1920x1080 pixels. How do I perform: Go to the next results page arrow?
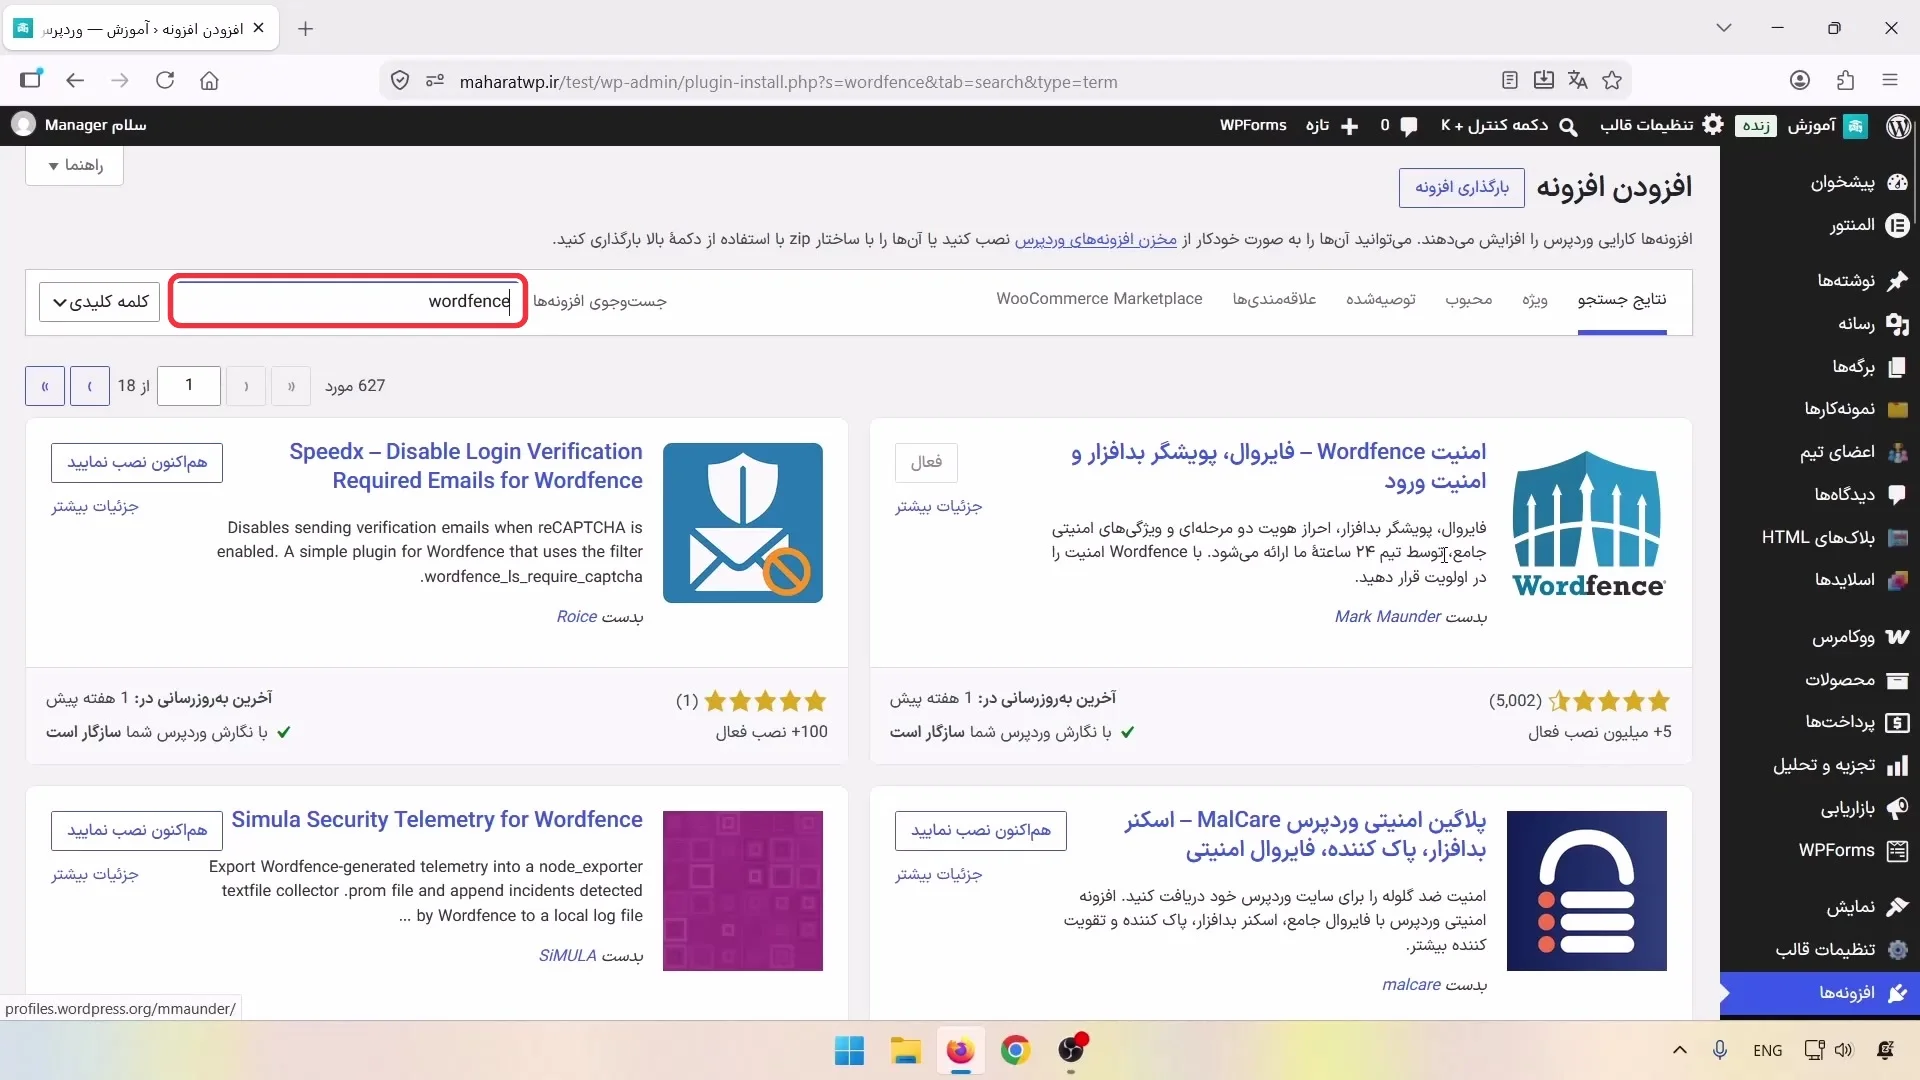[90, 386]
